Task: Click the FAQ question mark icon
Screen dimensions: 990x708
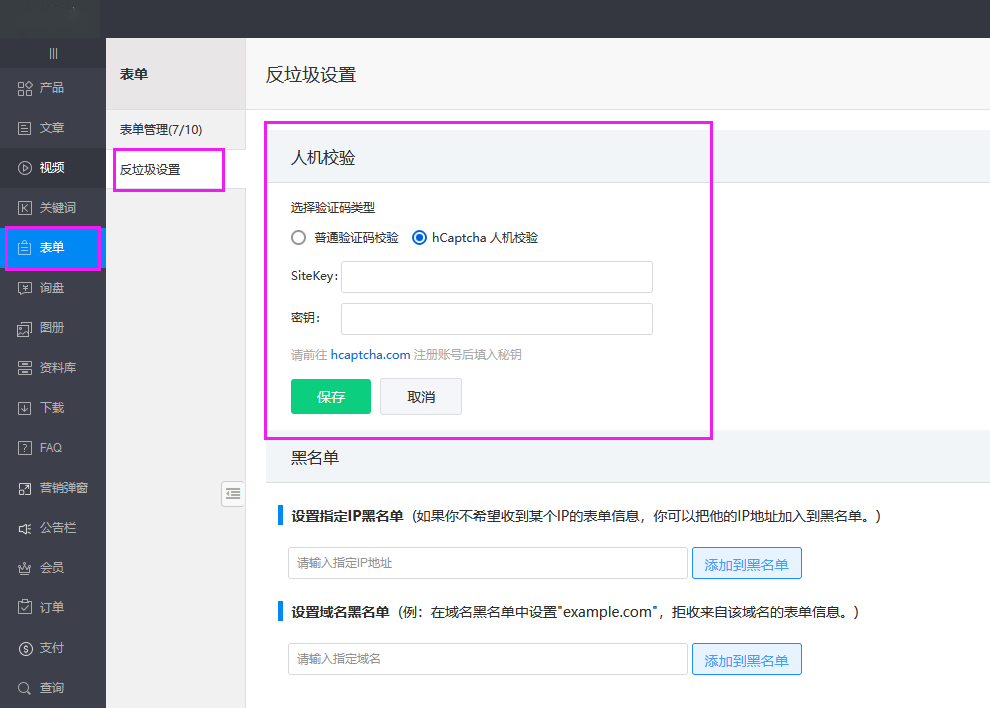Action: pyautogui.click(x=25, y=448)
